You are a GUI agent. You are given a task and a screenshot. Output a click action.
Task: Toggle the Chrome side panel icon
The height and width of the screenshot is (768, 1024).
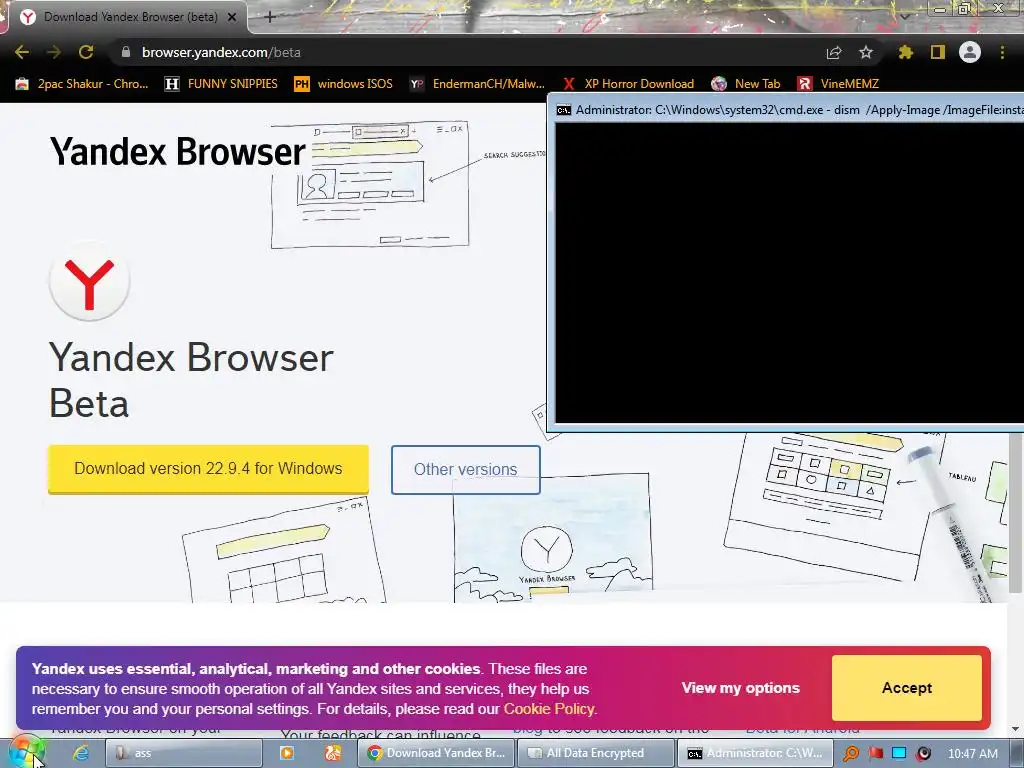tap(938, 52)
